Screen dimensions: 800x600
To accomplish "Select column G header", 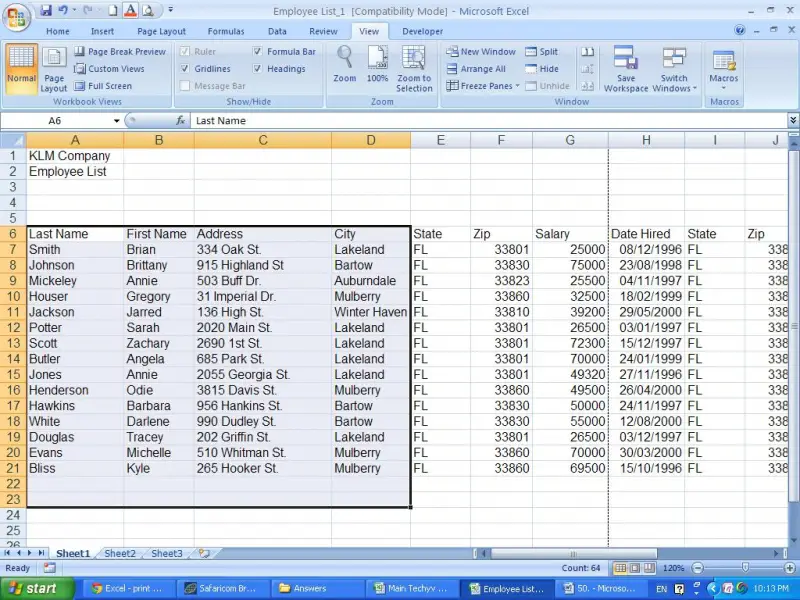I will [570, 140].
